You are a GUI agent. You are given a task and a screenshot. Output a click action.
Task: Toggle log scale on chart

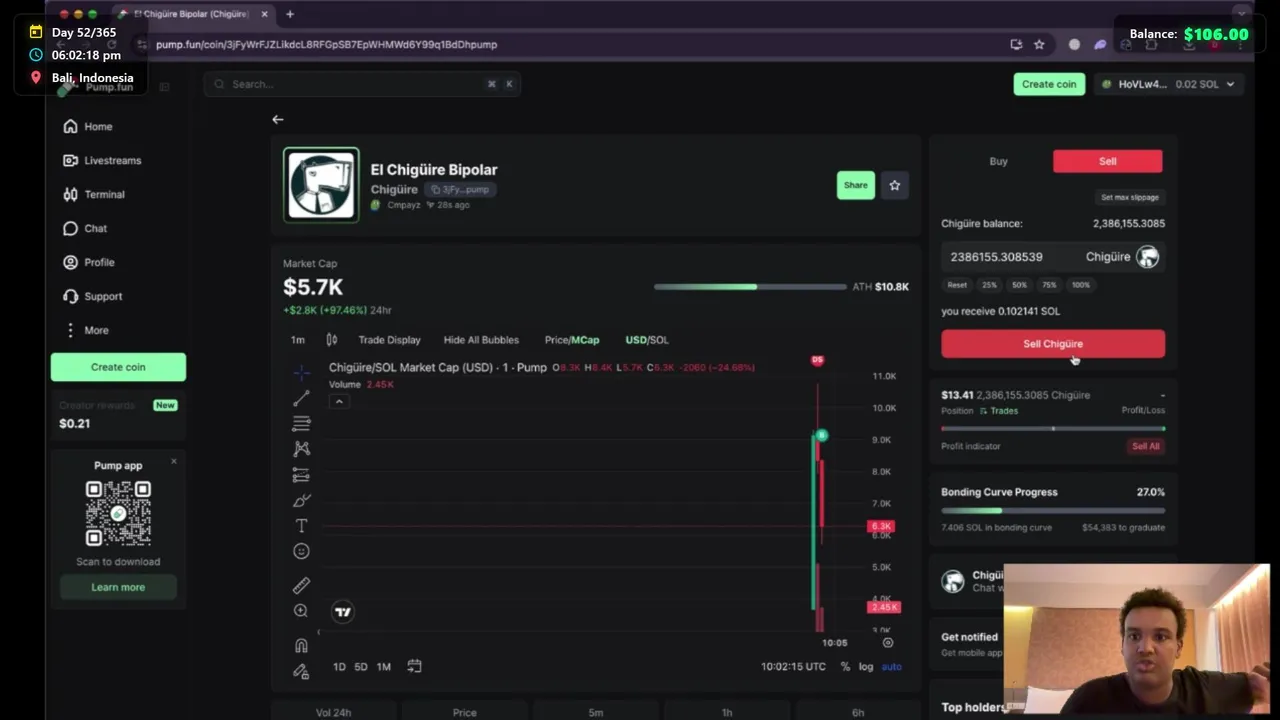866,667
